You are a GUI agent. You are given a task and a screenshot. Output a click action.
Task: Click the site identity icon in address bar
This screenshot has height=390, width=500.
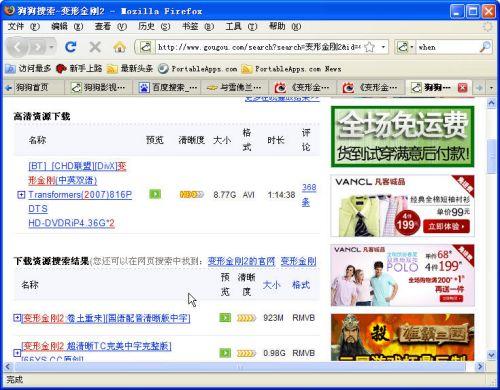click(x=146, y=47)
